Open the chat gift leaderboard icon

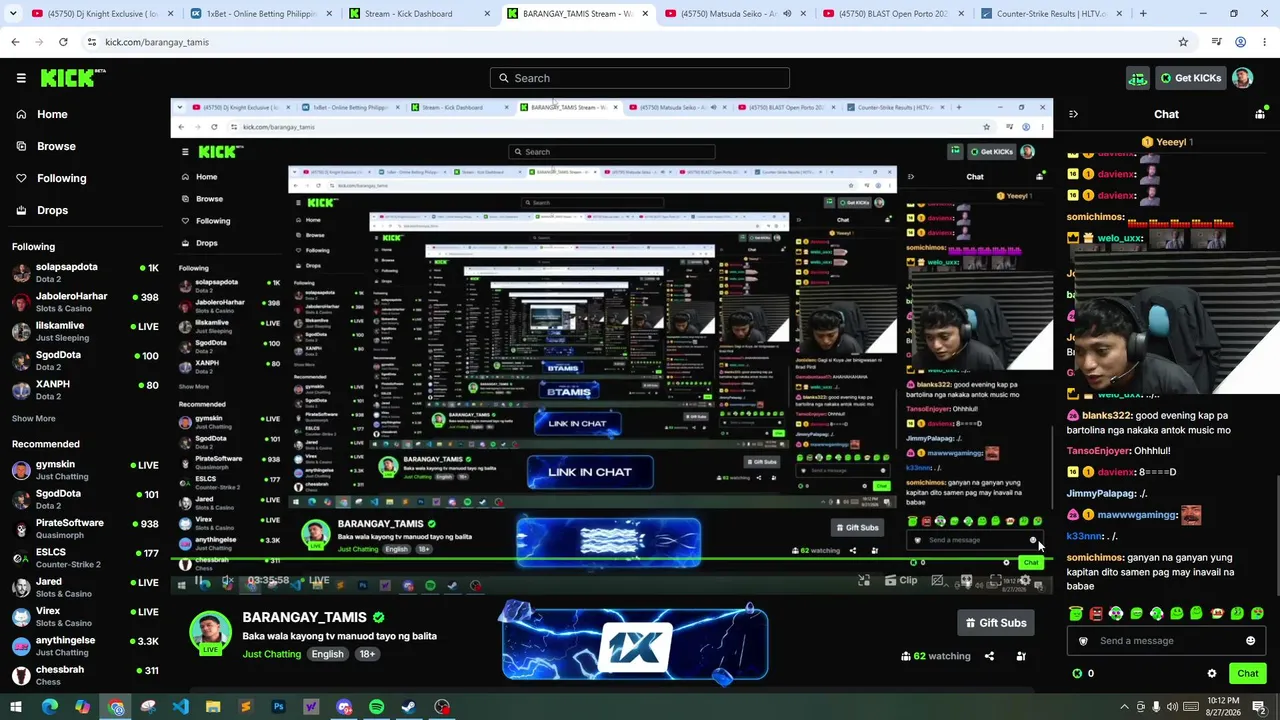coord(1260,114)
